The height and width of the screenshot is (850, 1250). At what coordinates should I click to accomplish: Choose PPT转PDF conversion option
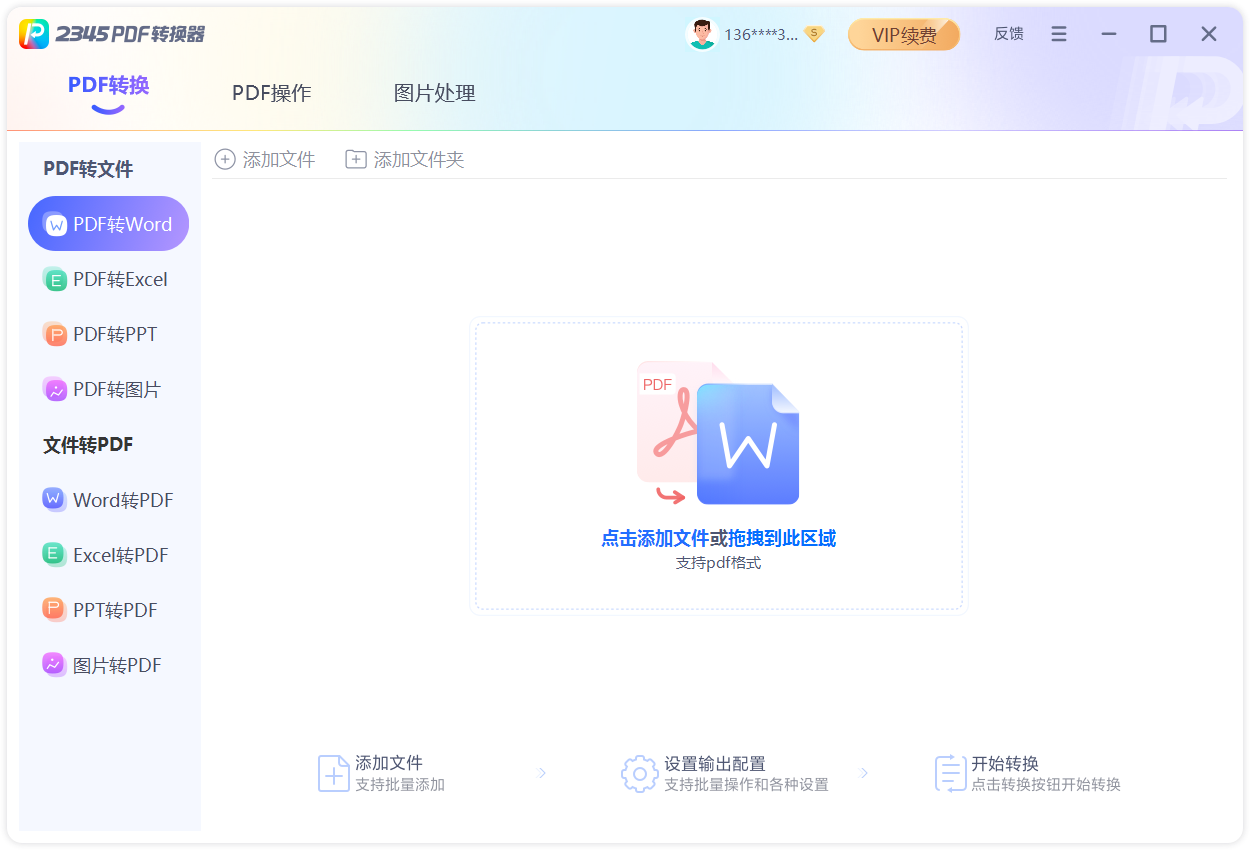(108, 610)
